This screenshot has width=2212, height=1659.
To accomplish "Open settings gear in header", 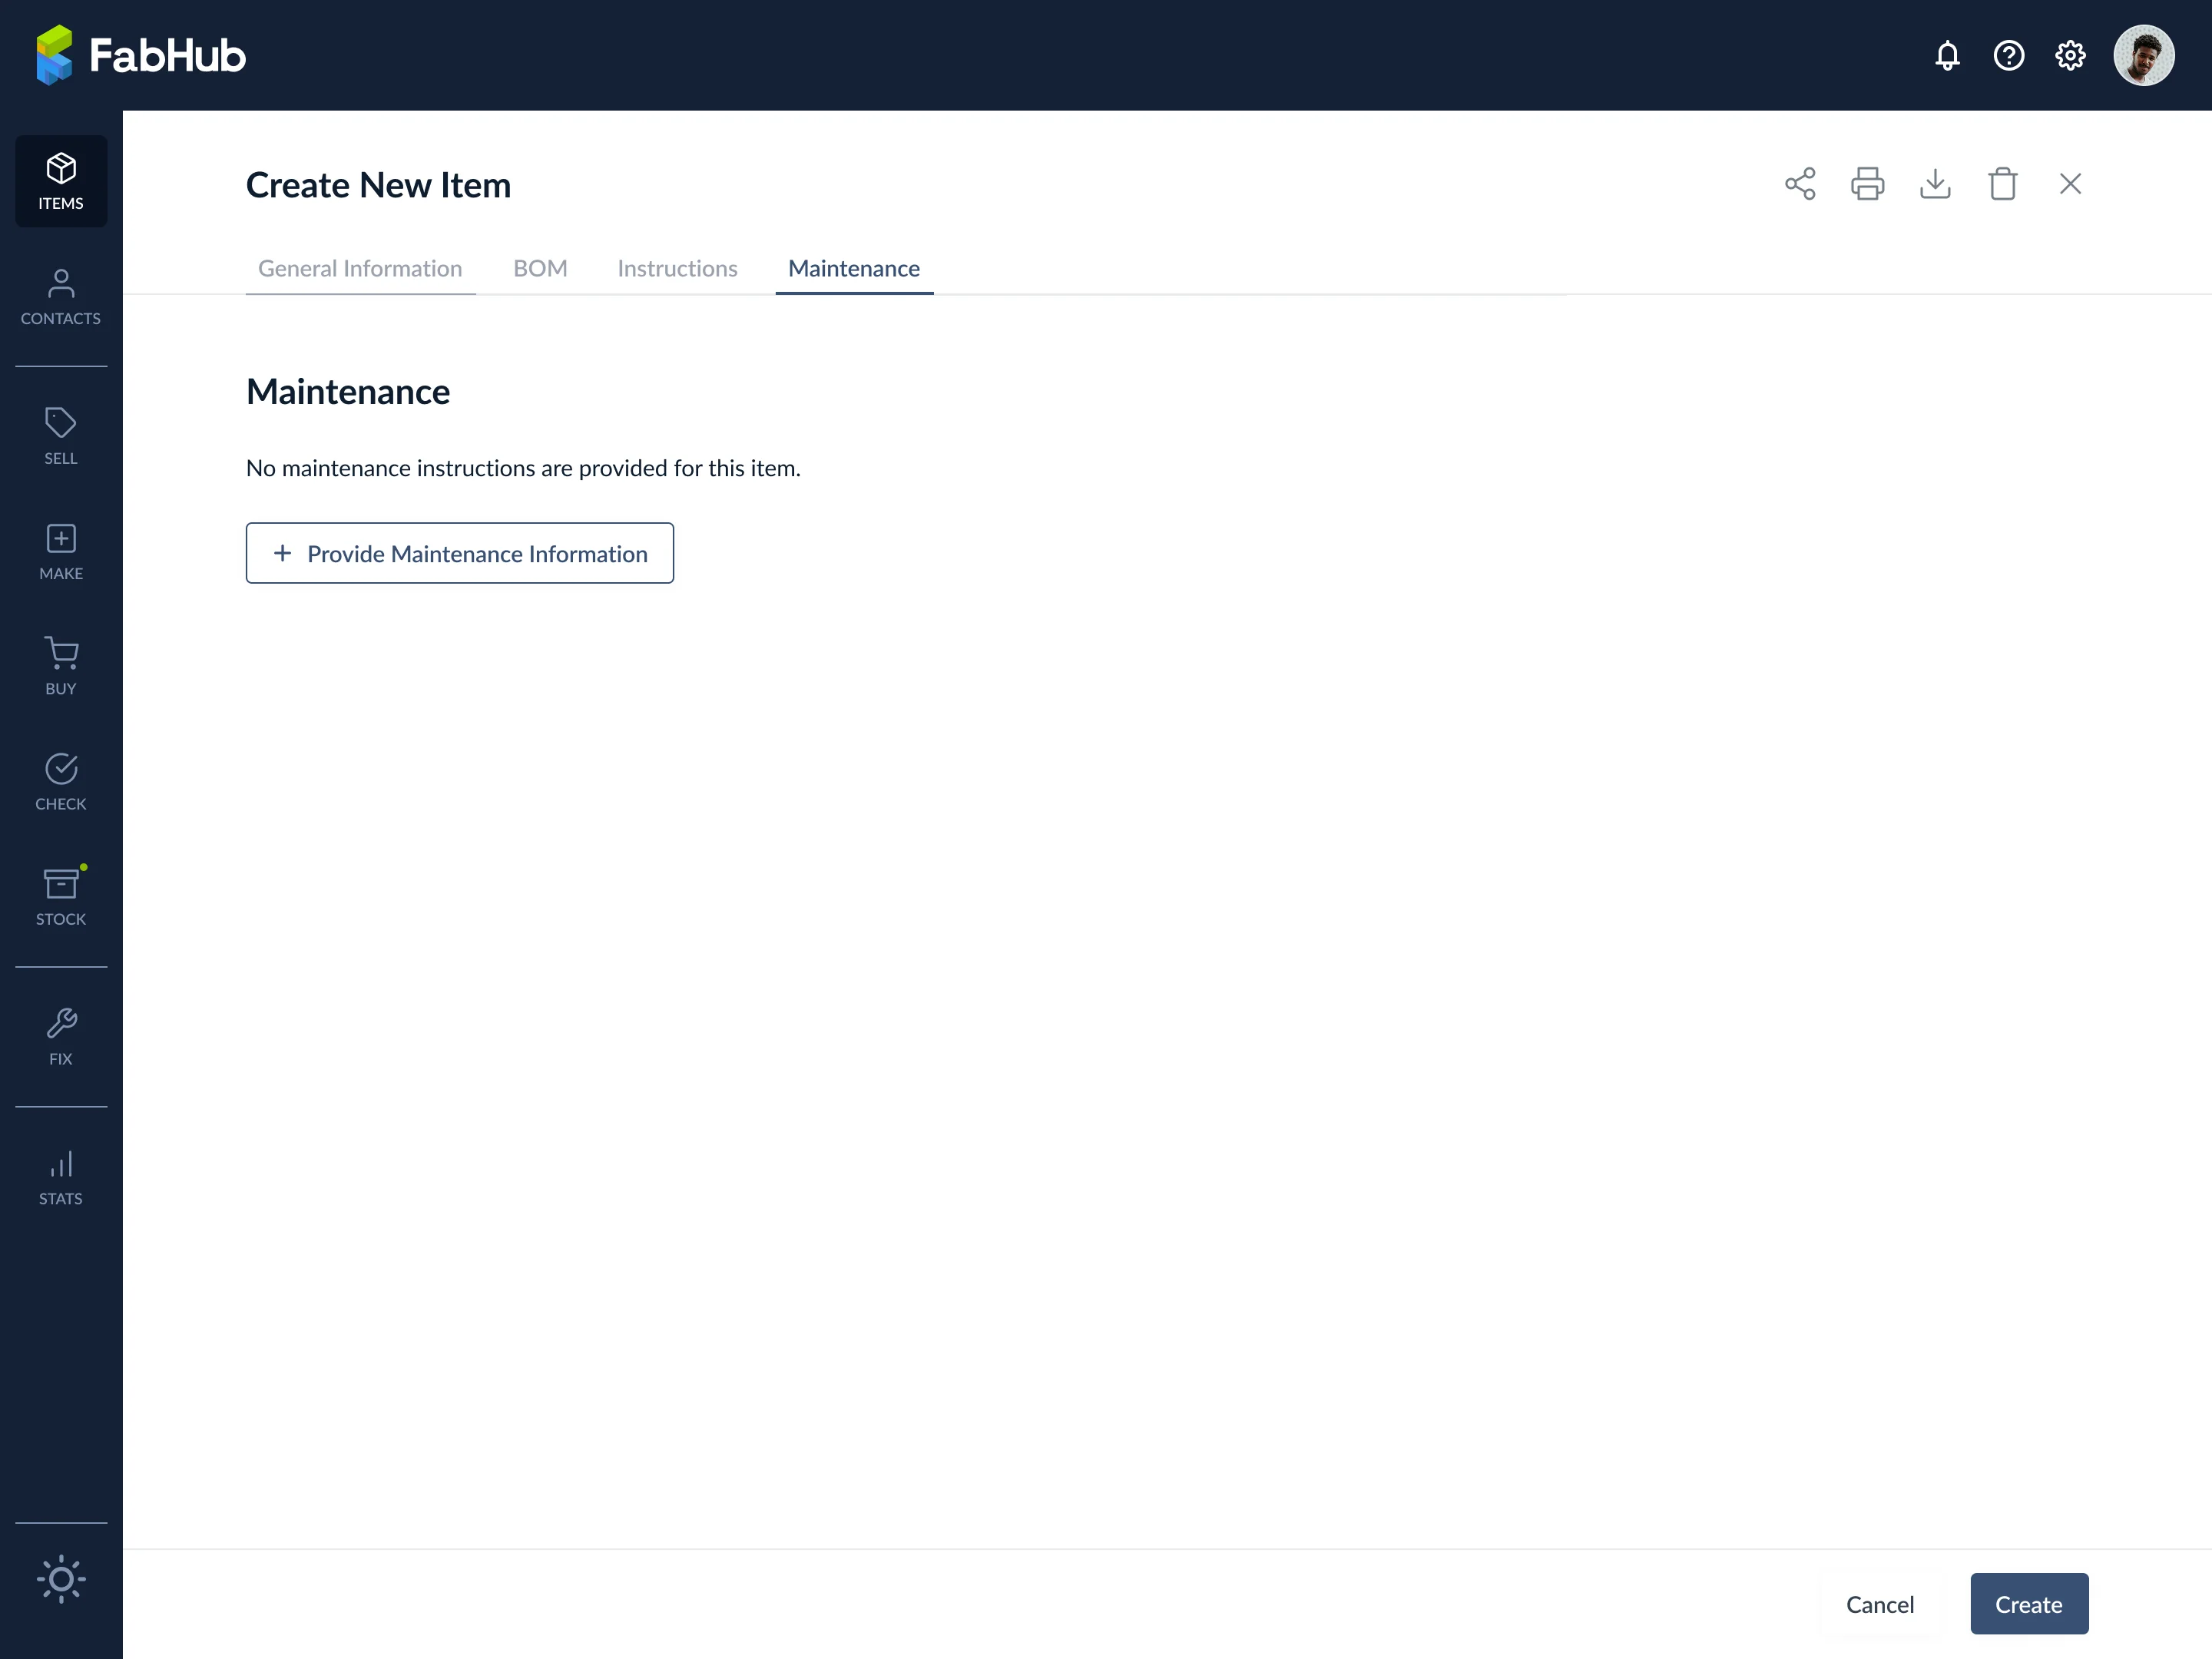I will [x=2070, y=55].
